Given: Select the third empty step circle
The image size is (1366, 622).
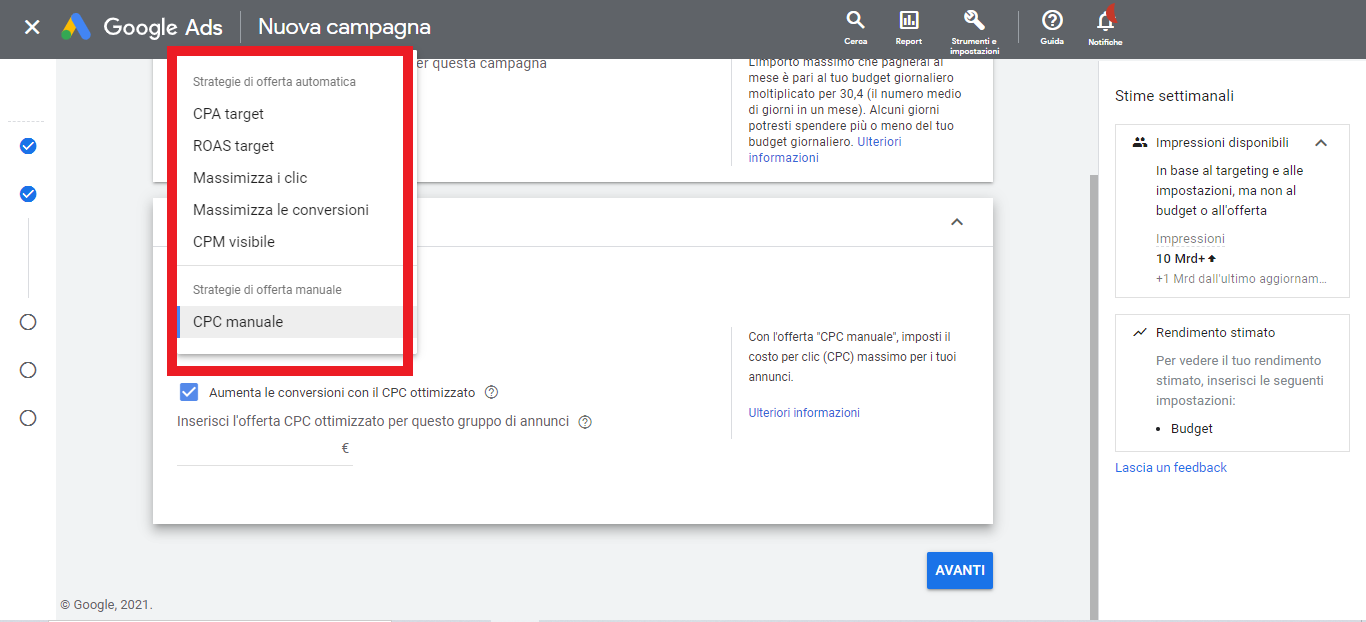Looking at the screenshot, I should tap(28, 418).
